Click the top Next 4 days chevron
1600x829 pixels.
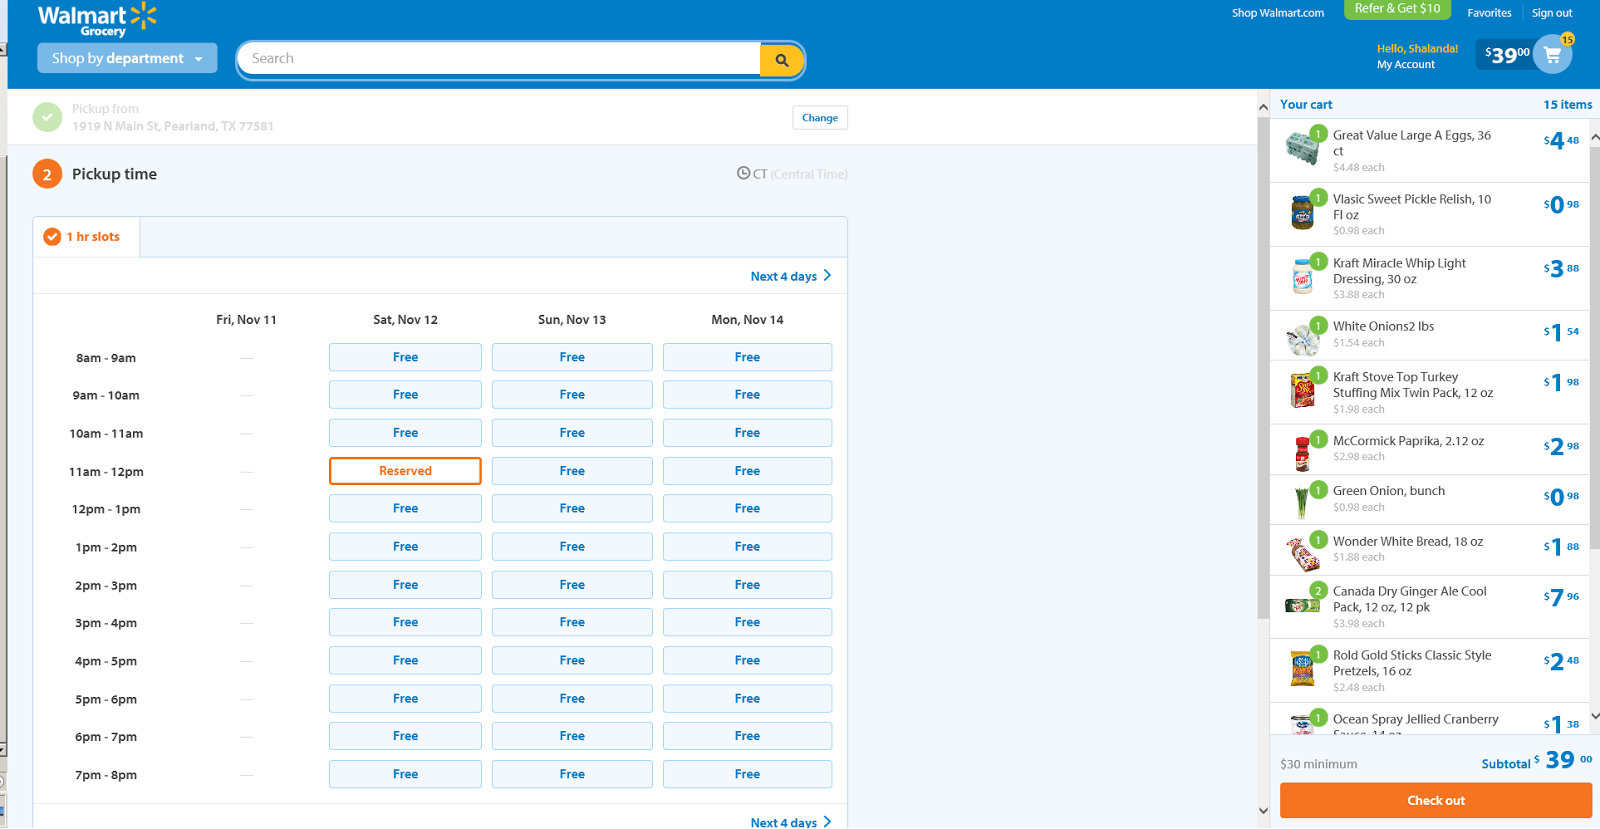tap(827, 276)
